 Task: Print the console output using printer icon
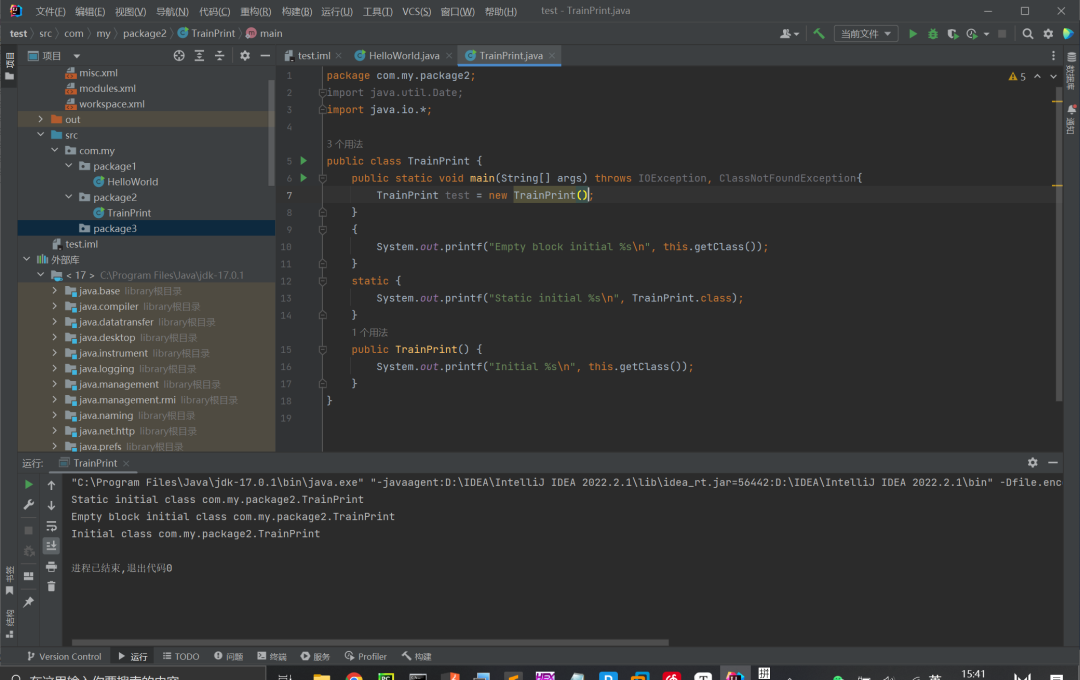(51, 566)
